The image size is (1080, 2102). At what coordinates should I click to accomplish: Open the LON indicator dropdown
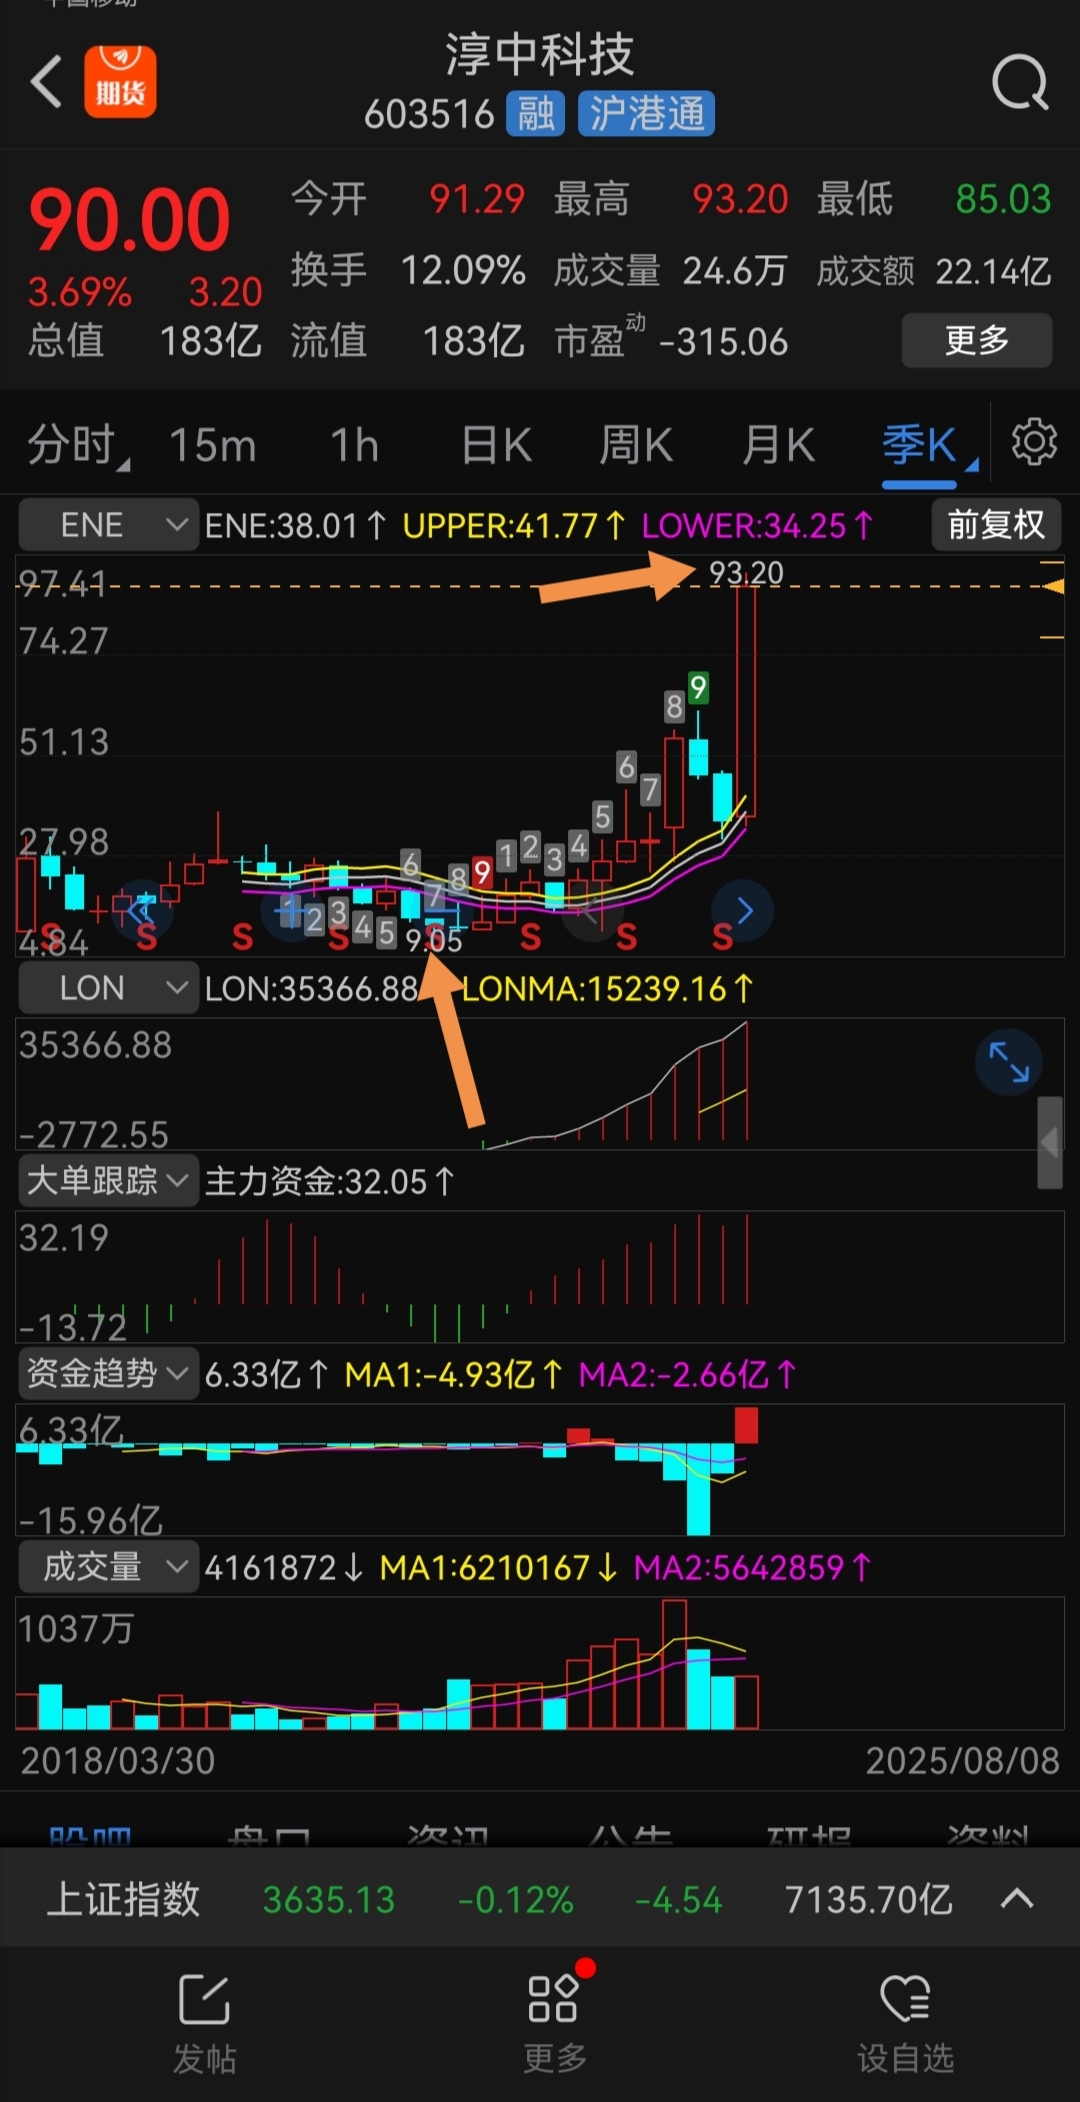point(108,988)
